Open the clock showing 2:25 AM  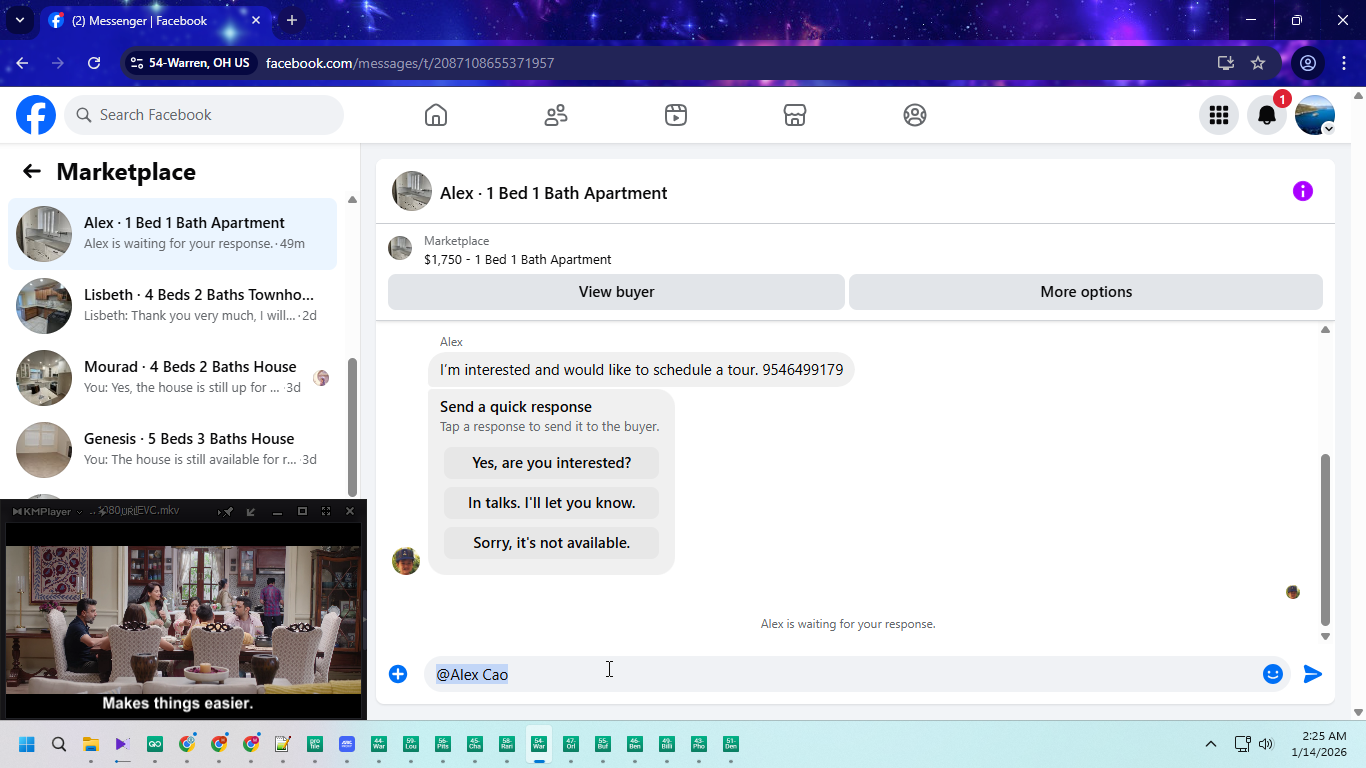pos(1318,744)
